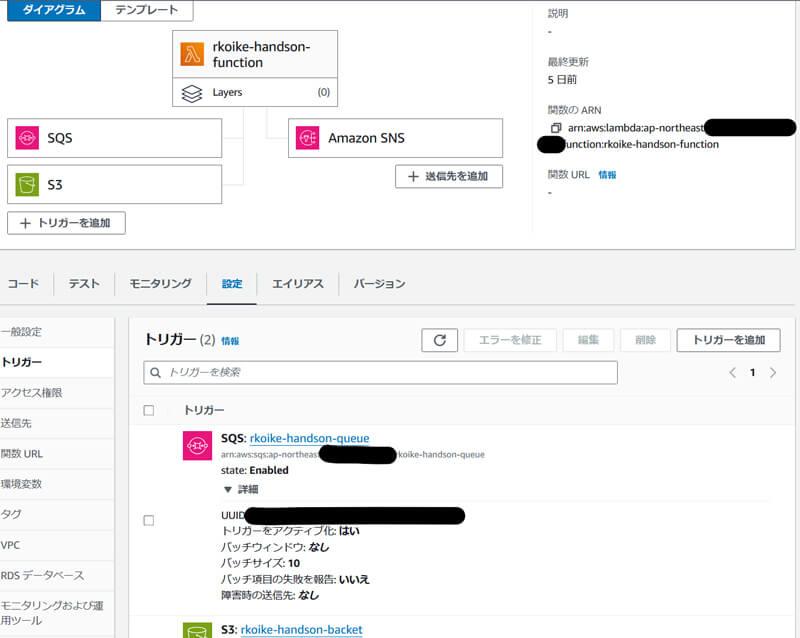Click トリガーを追加 button under the diagram
800x638 pixels.
(66, 223)
